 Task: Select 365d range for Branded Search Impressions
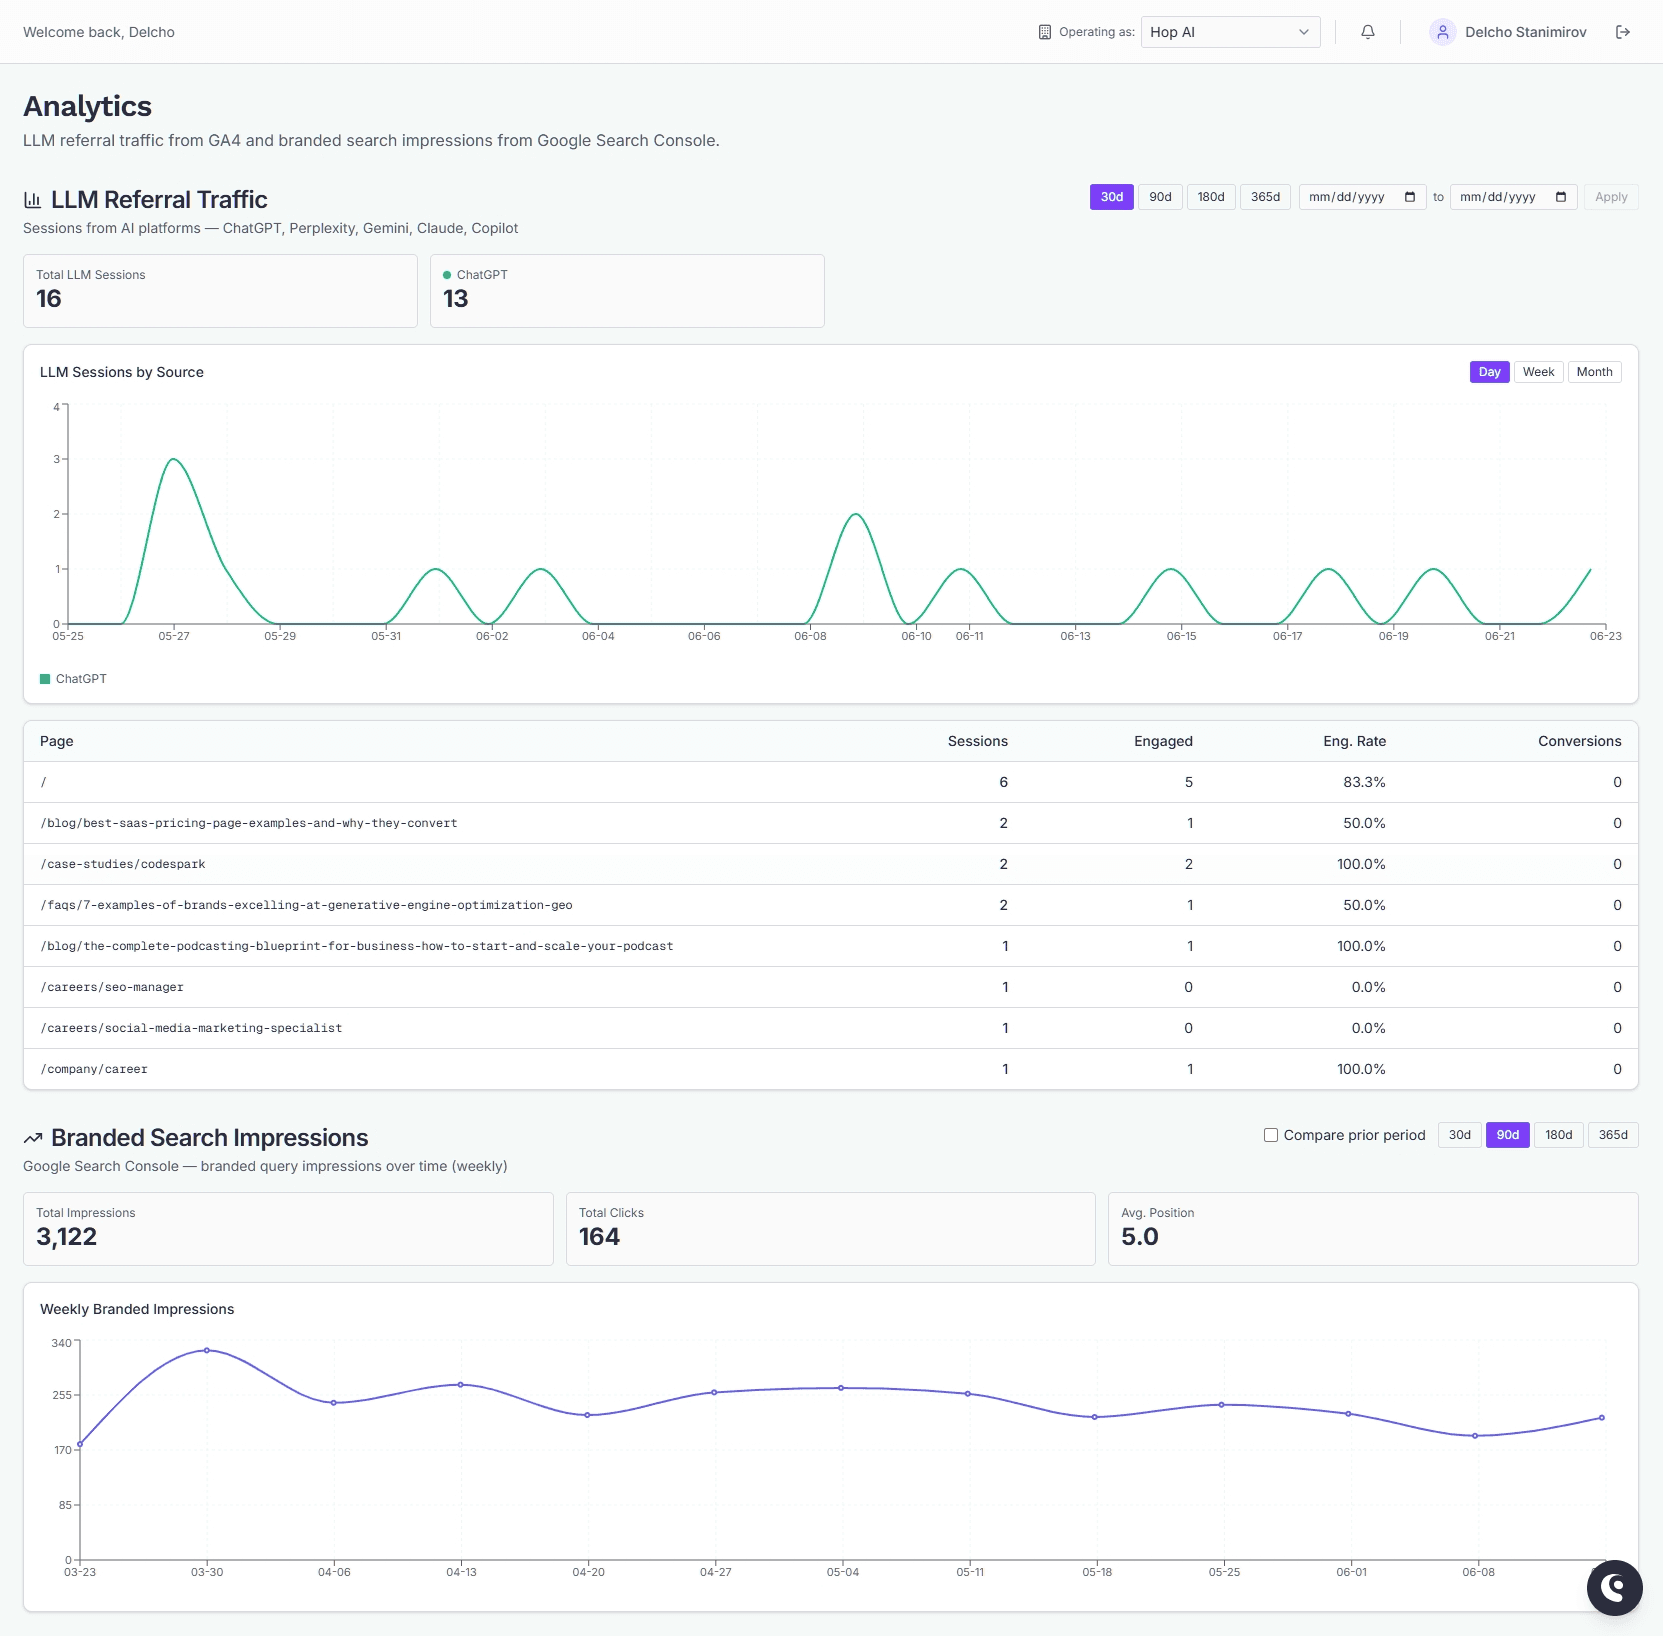1613,1135
